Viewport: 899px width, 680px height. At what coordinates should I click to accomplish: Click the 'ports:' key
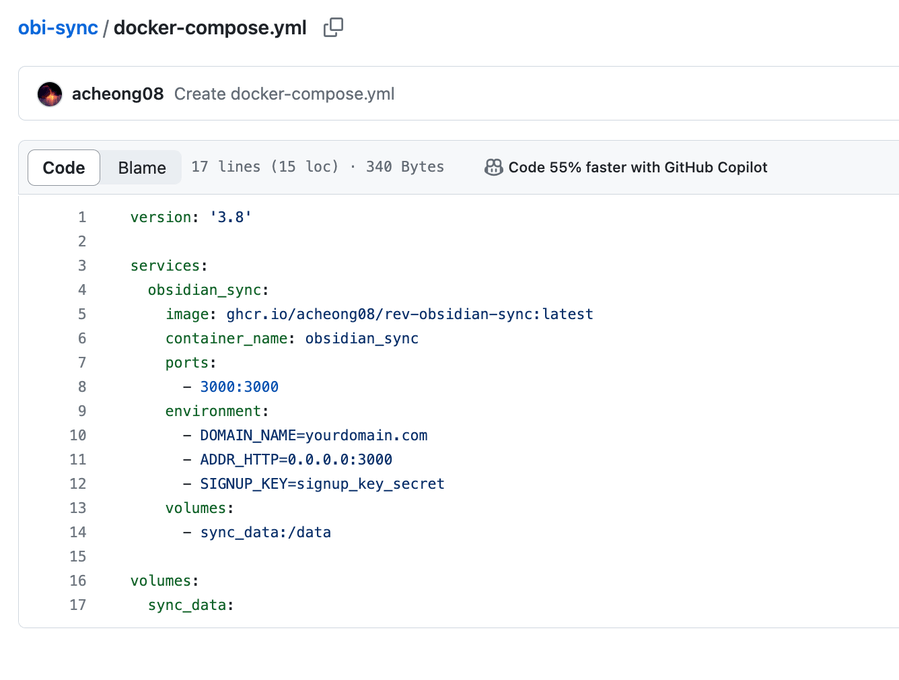point(190,362)
